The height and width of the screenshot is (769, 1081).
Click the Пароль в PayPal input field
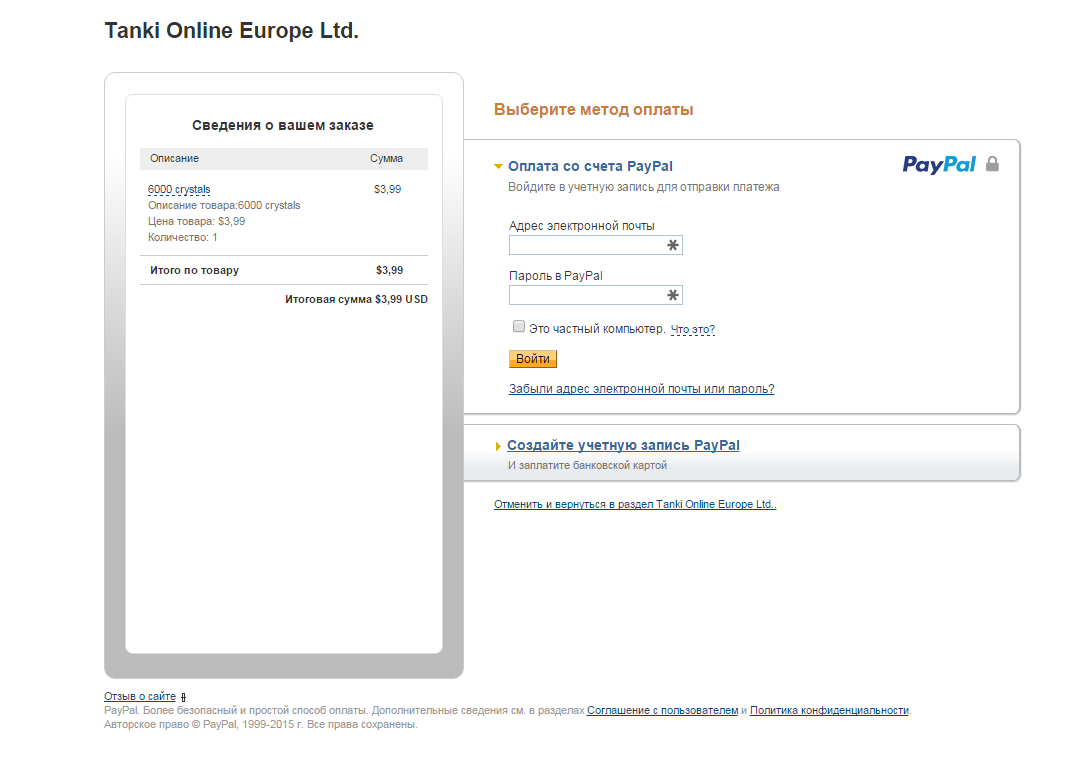coord(596,295)
